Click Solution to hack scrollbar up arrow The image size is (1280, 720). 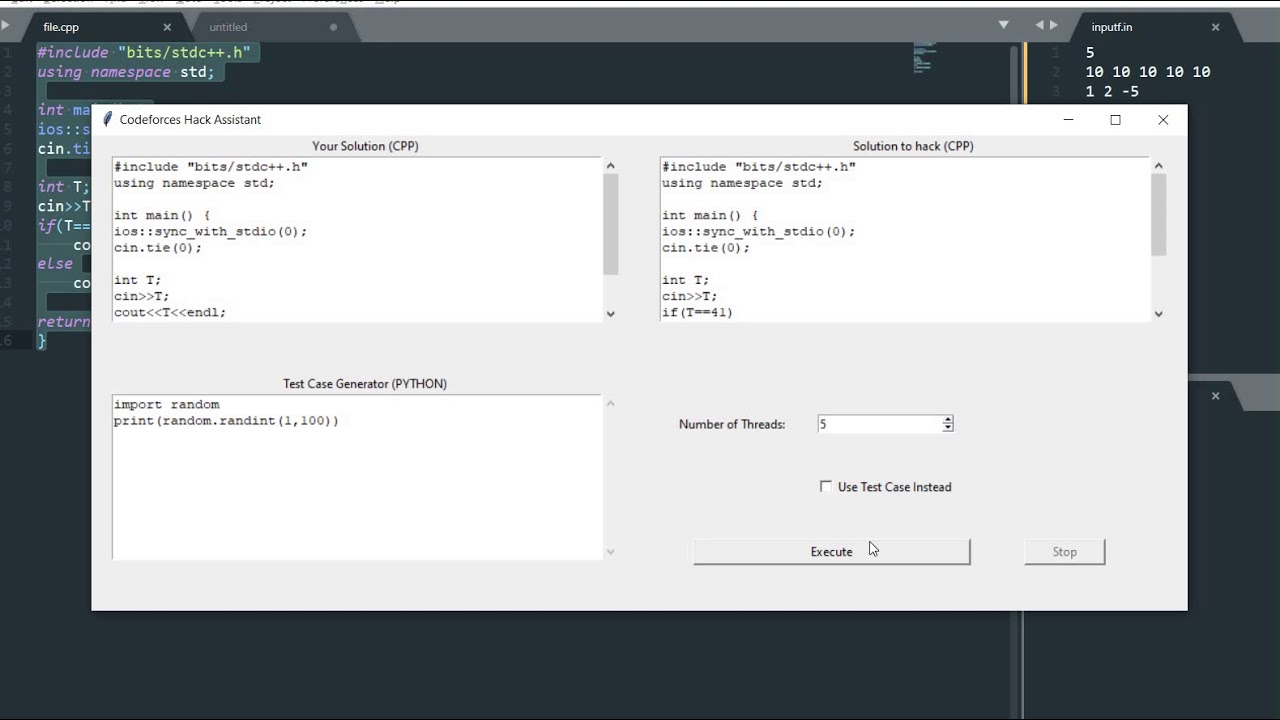[1159, 166]
